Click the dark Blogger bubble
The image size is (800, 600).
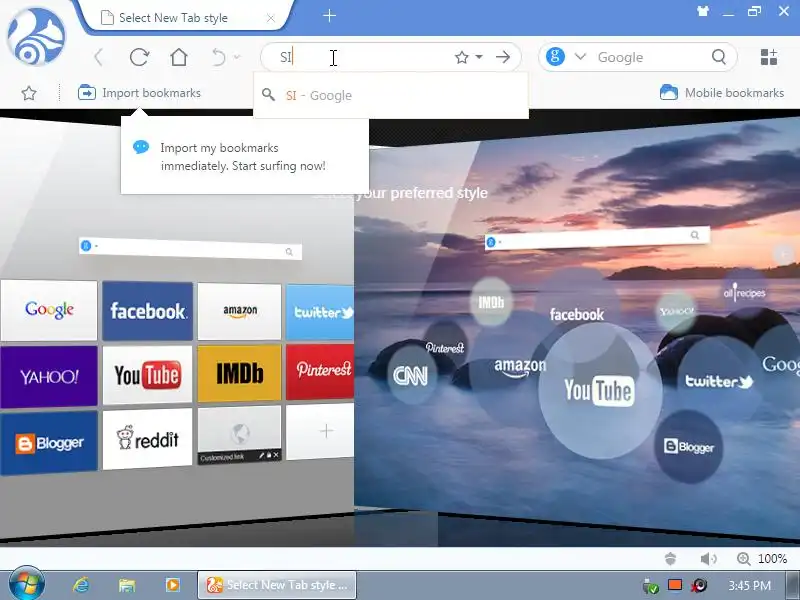click(x=689, y=447)
